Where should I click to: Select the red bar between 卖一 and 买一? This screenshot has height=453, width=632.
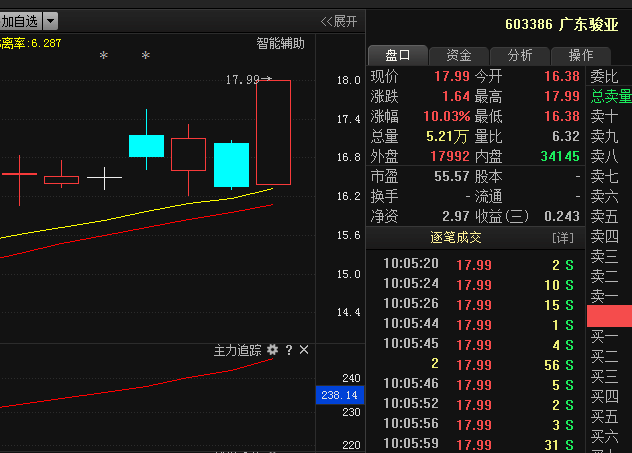tap(609, 316)
